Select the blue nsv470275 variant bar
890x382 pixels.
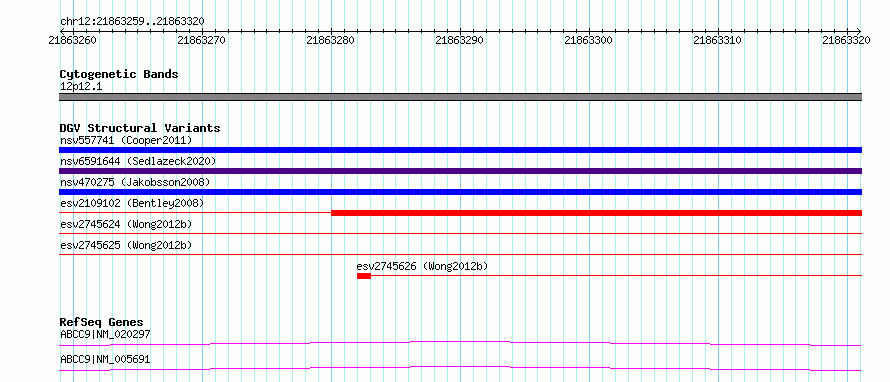click(460, 192)
